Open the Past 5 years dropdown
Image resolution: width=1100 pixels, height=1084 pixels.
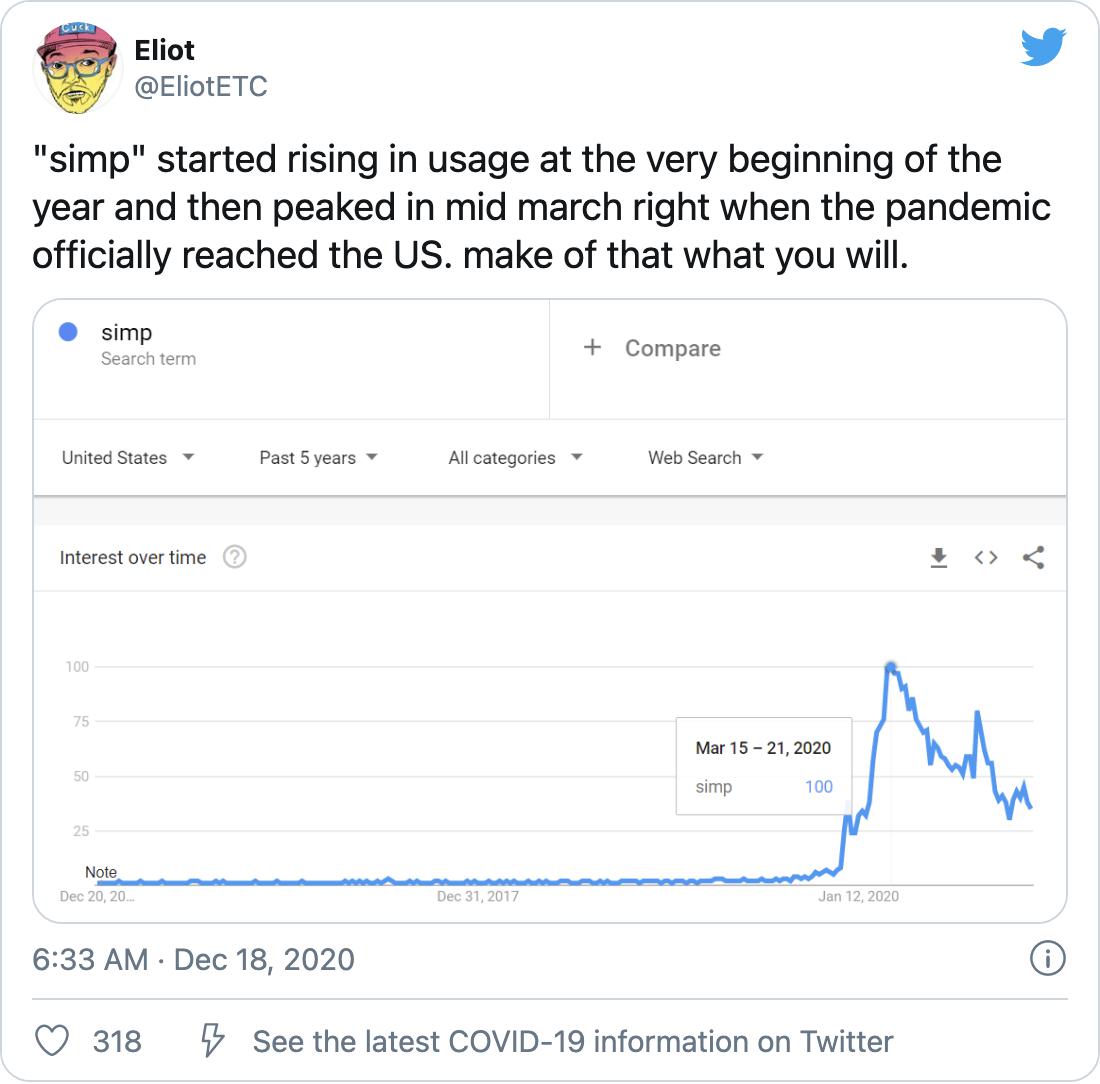tap(318, 458)
